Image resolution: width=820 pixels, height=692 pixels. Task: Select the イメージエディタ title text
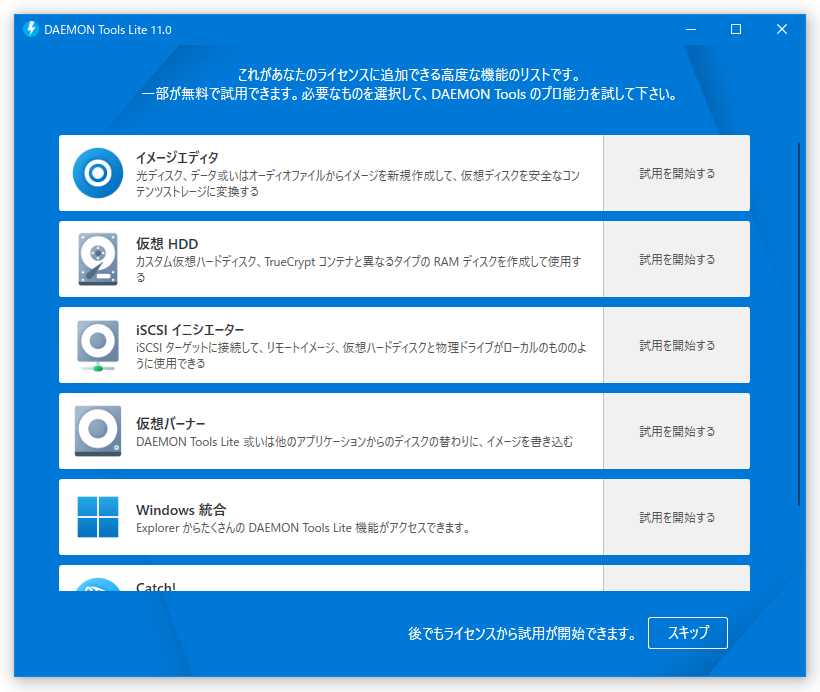pos(177,157)
